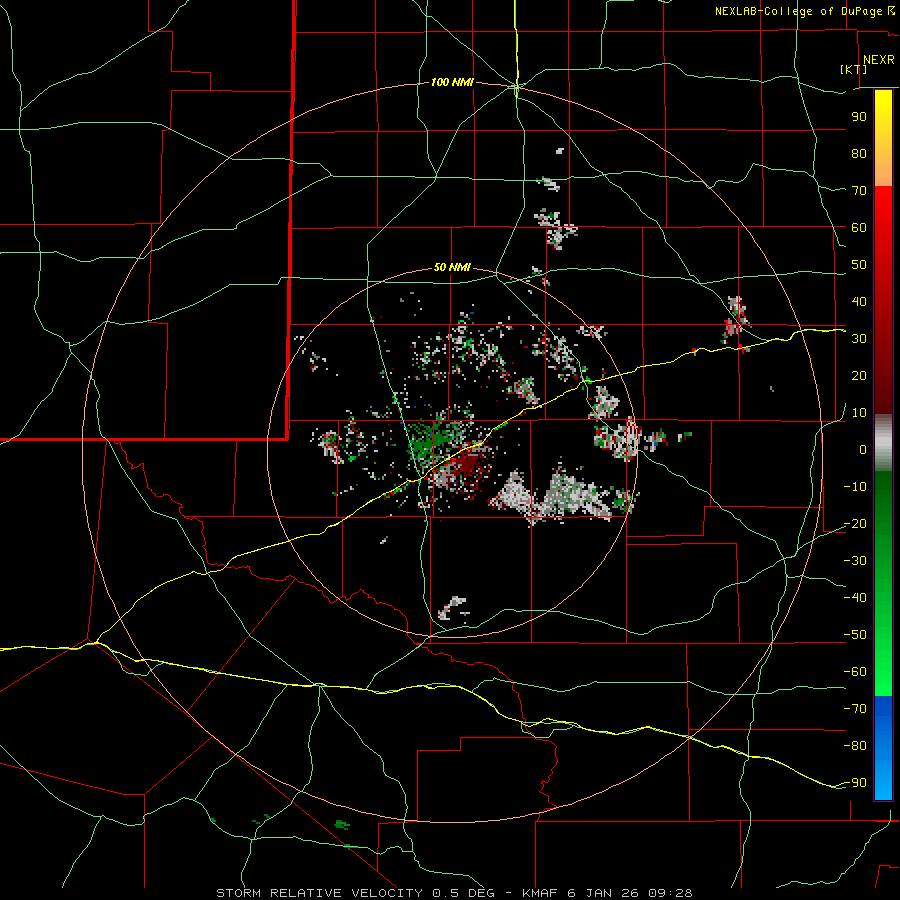Click the NEXR label above the color bar

[x=879, y=60]
